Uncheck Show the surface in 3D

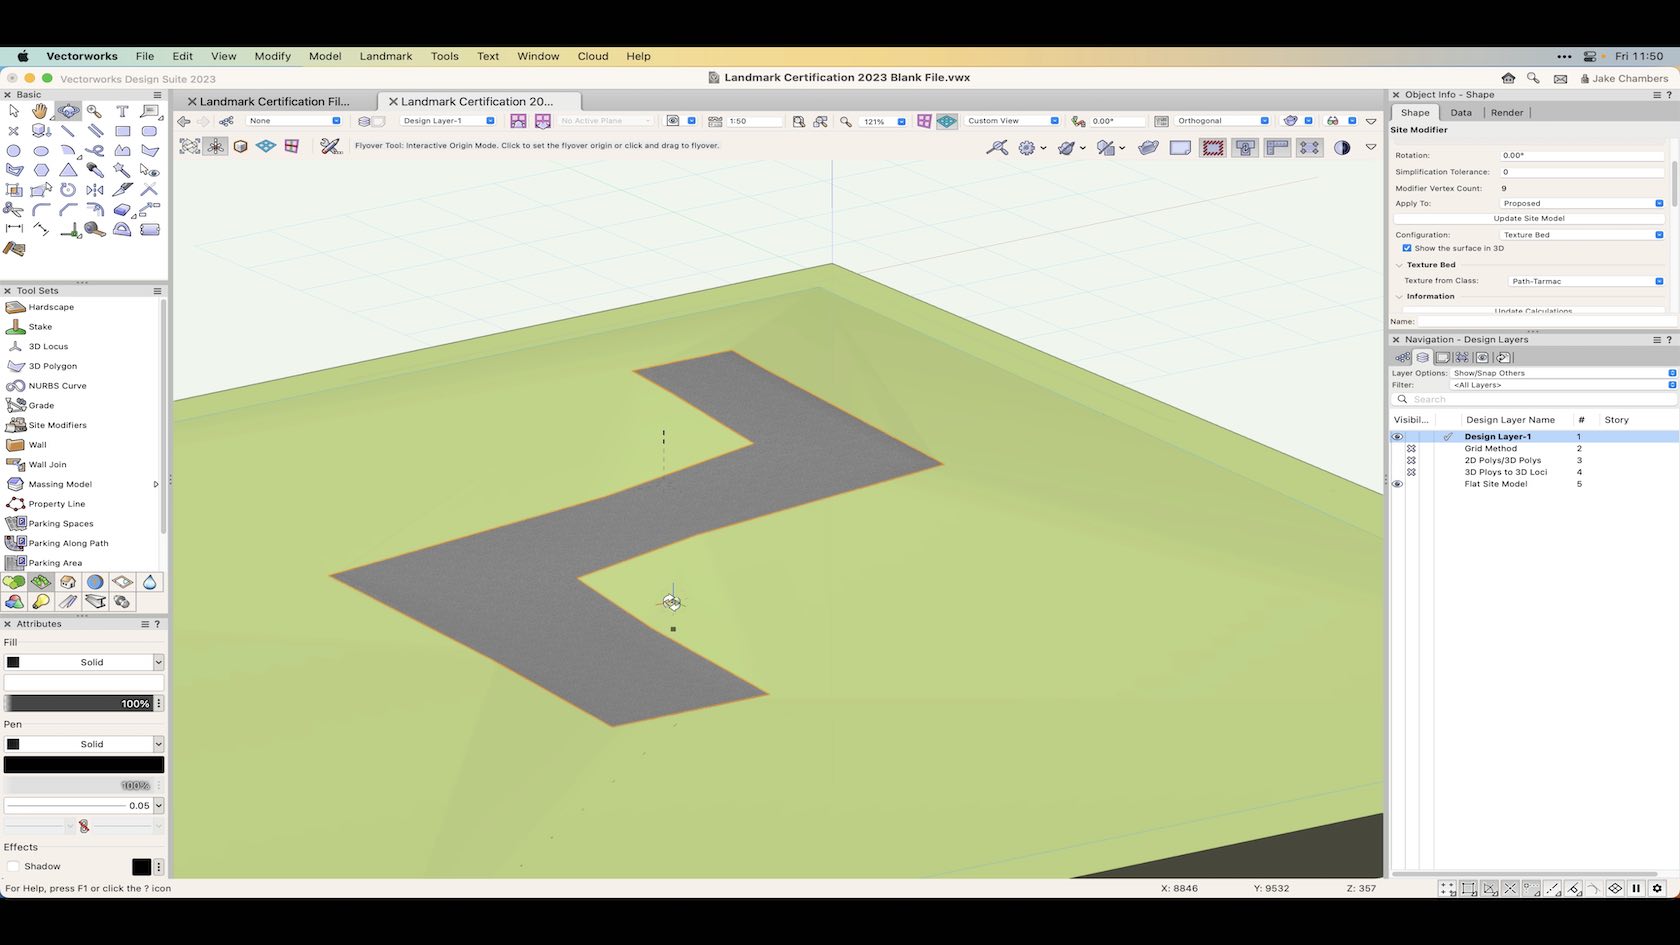tap(1408, 248)
